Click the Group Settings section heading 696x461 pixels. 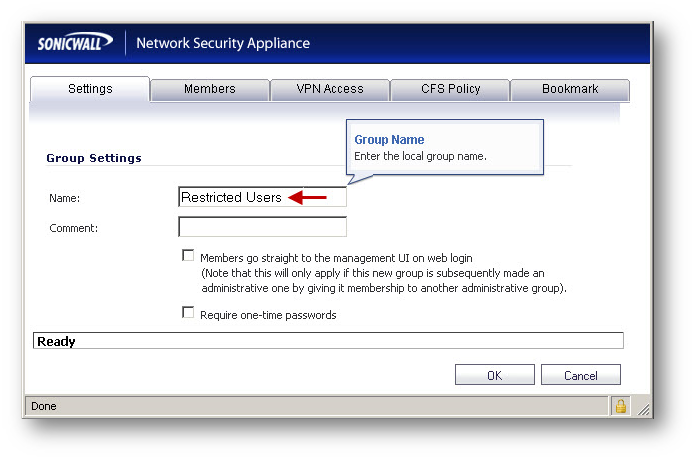click(x=94, y=158)
